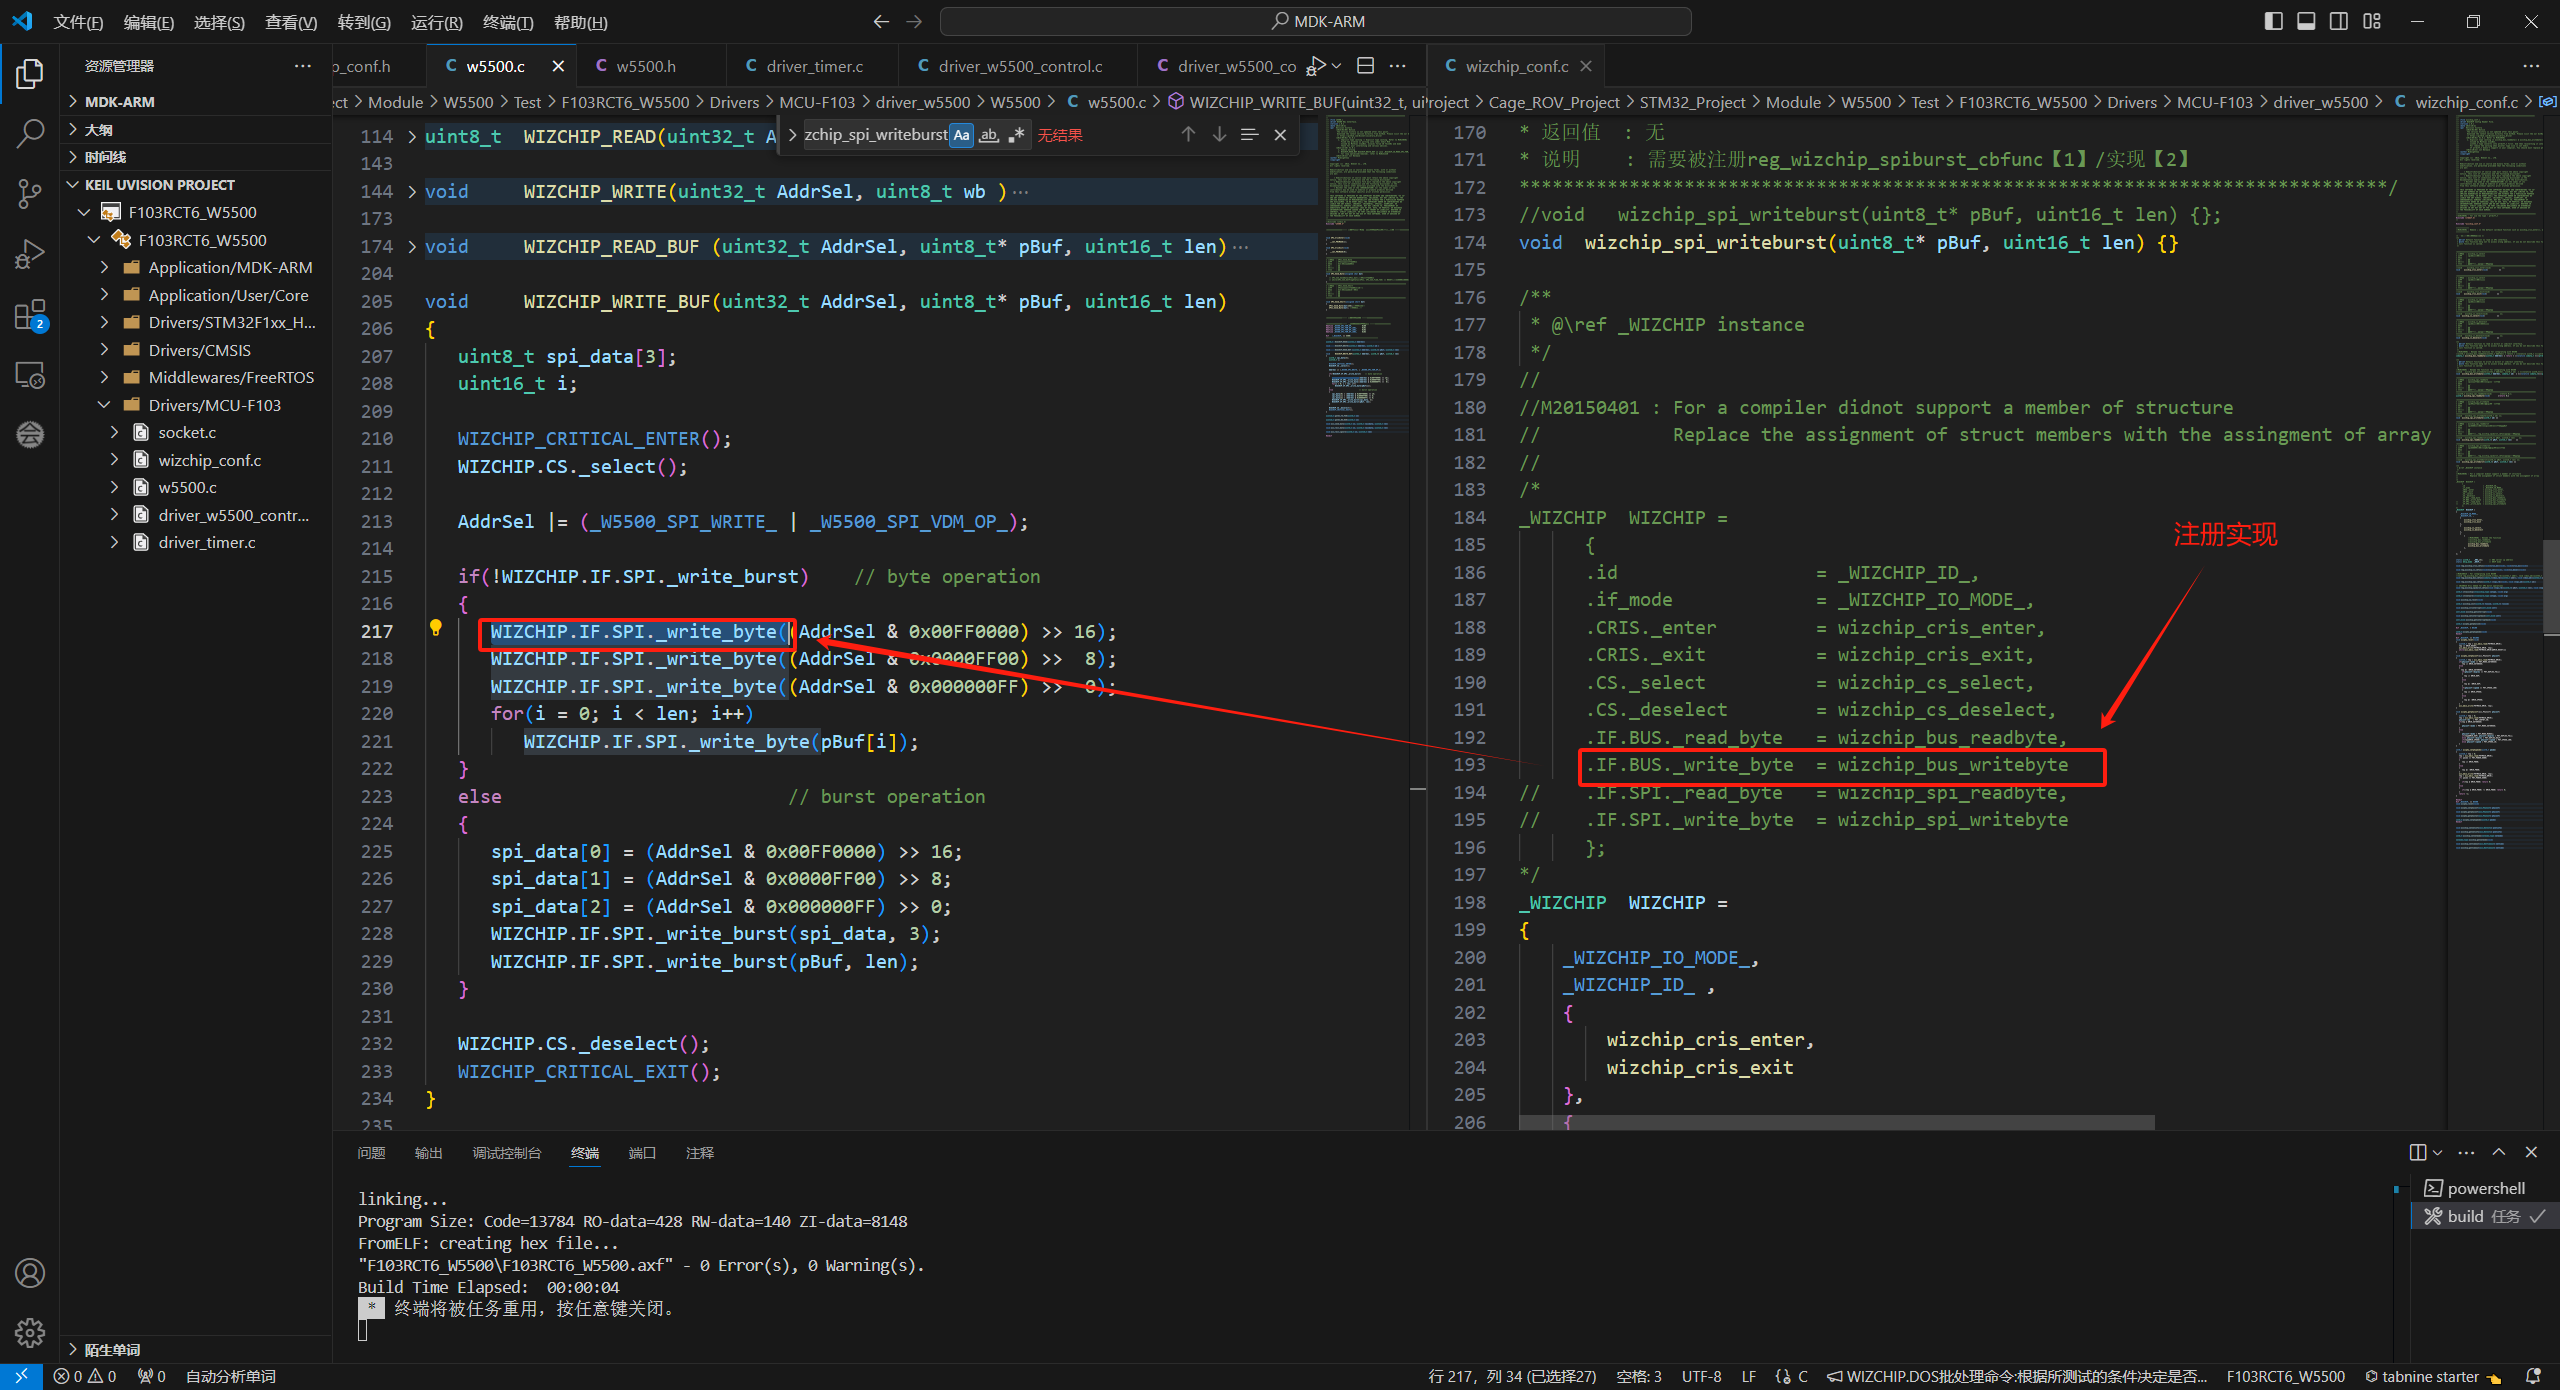Open the Remote Explorer view
This screenshot has height=1390, width=2560.
[30, 375]
